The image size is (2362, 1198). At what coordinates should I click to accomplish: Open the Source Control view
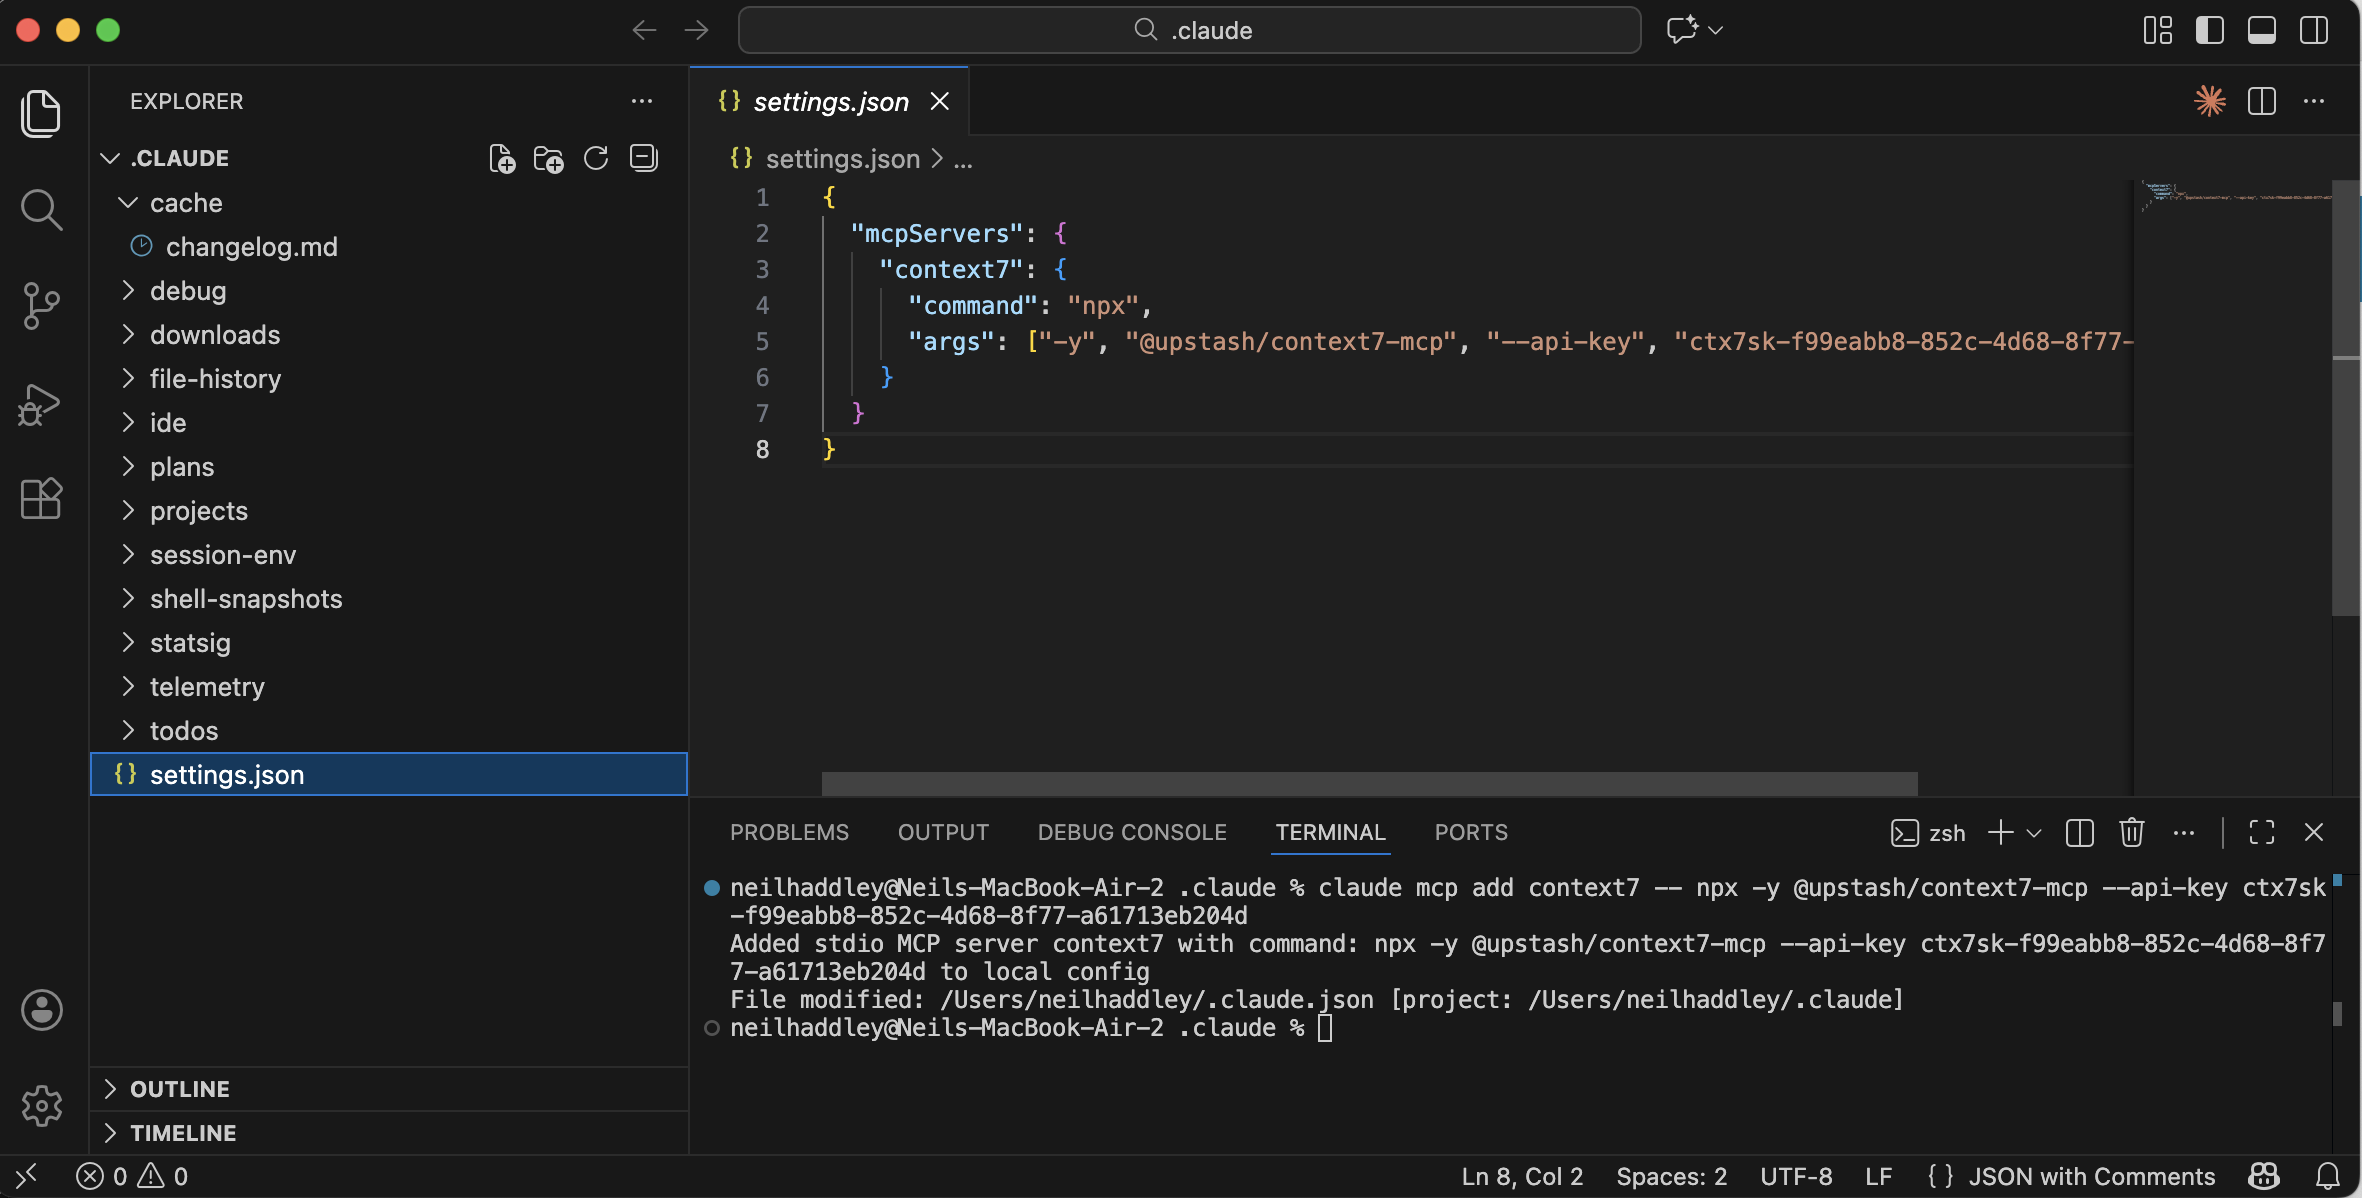pyautogui.click(x=41, y=306)
